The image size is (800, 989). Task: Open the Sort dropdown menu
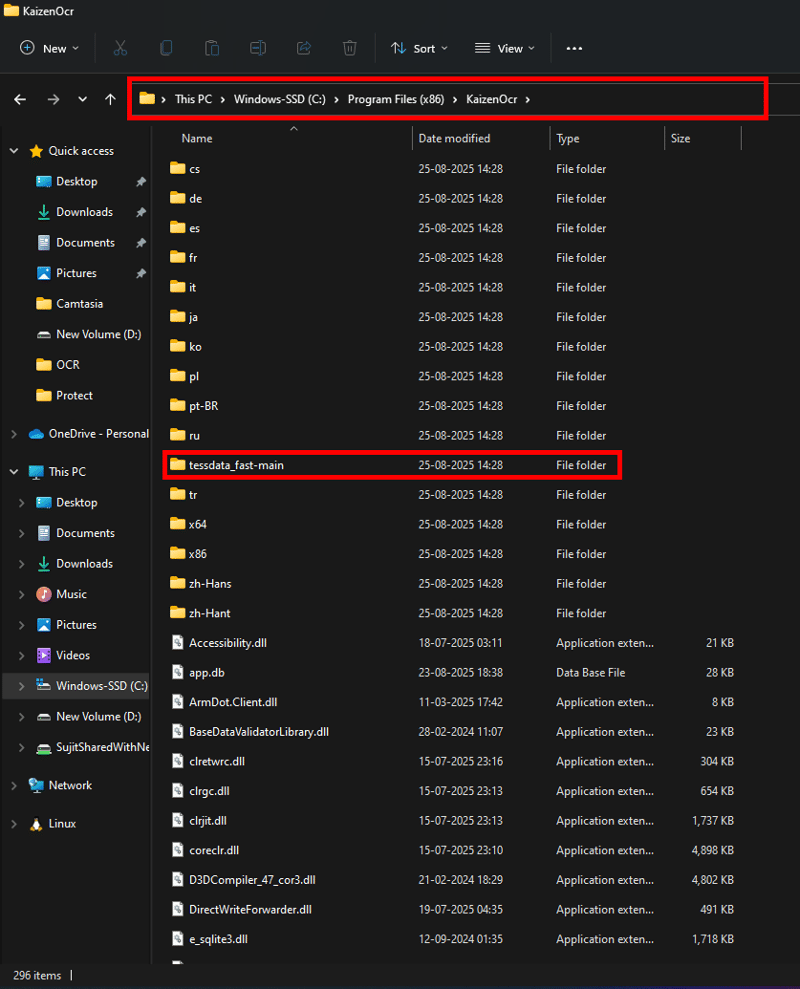pos(418,48)
